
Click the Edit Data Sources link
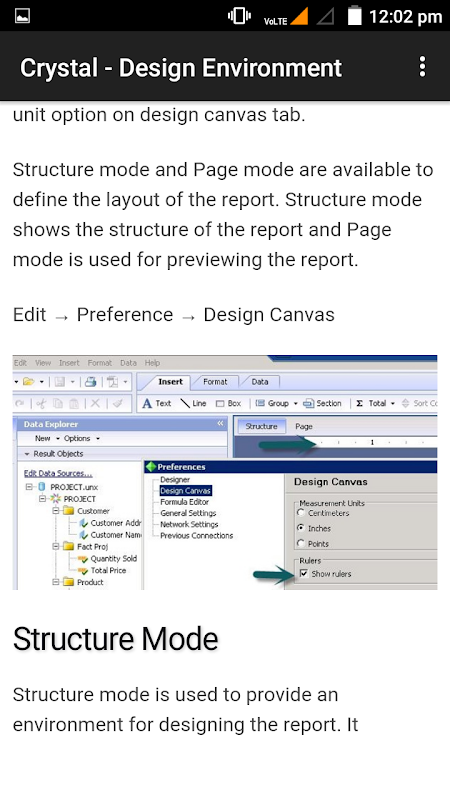[x=58, y=473]
